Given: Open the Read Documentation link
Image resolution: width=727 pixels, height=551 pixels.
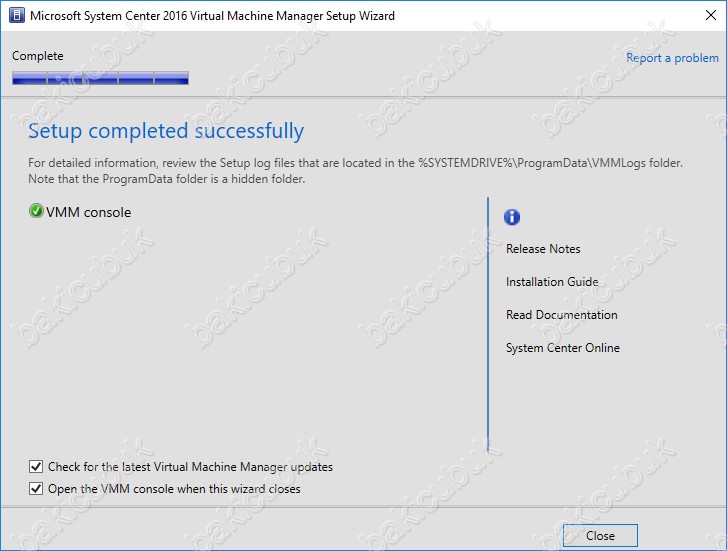Looking at the screenshot, I should pyautogui.click(x=561, y=315).
